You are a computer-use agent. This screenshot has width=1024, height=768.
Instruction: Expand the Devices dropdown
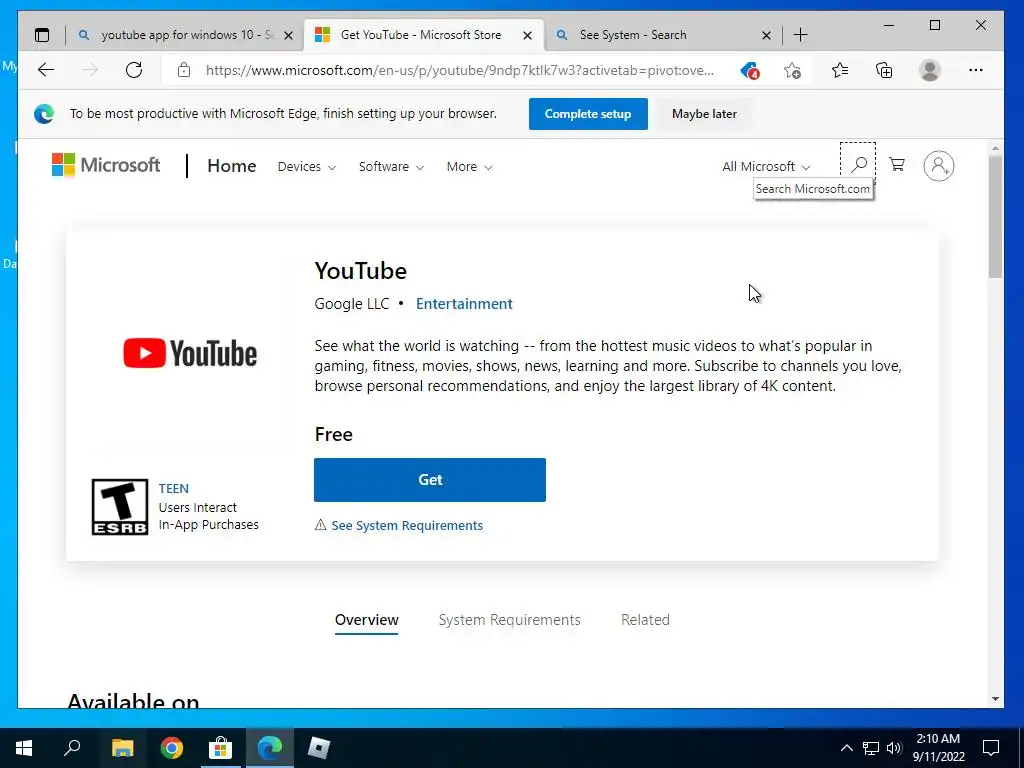pos(306,167)
